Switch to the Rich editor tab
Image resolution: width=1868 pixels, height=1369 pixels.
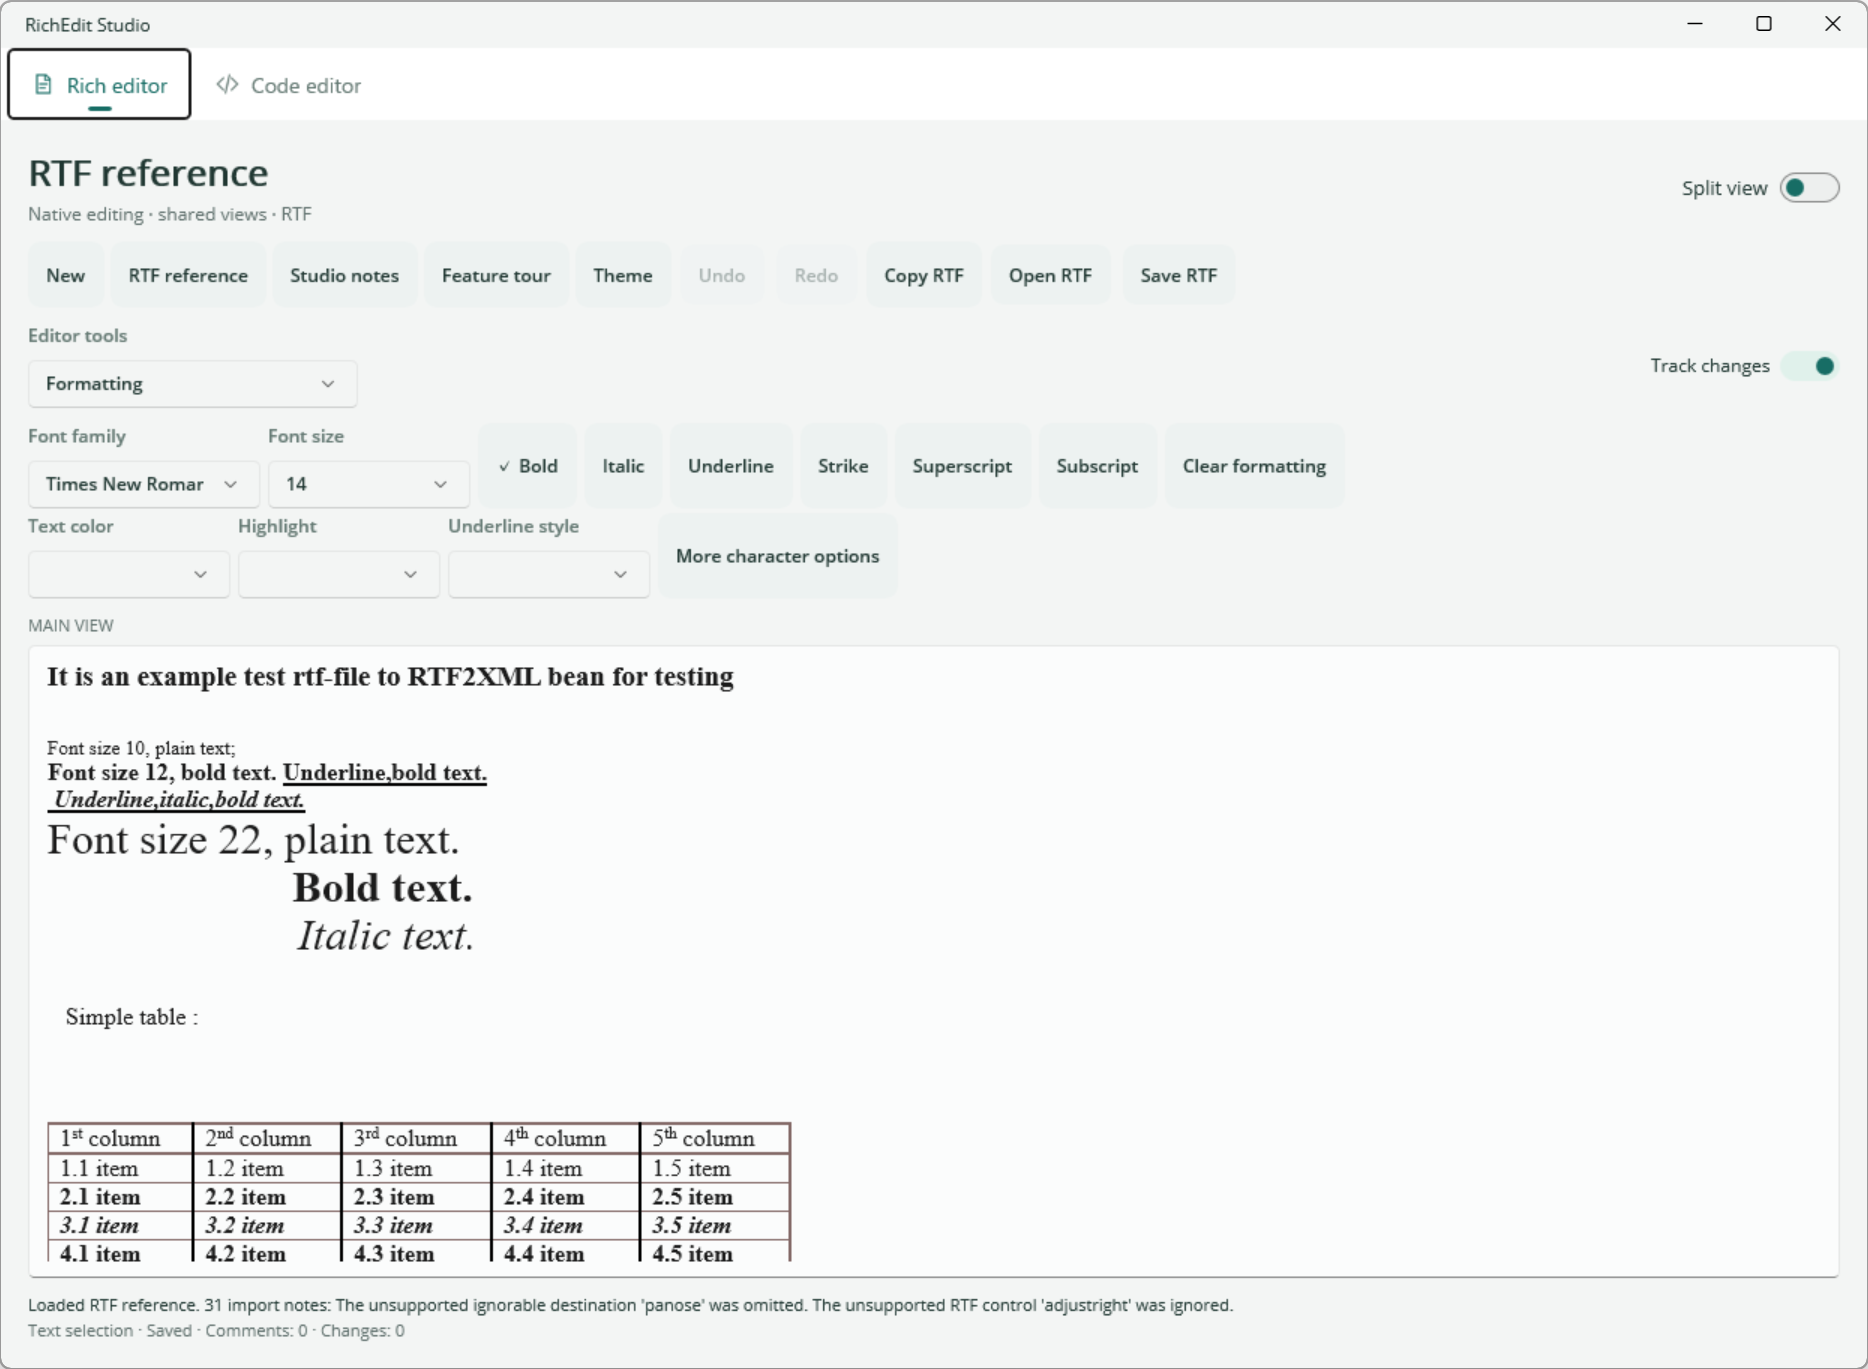pyautogui.click(x=100, y=85)
